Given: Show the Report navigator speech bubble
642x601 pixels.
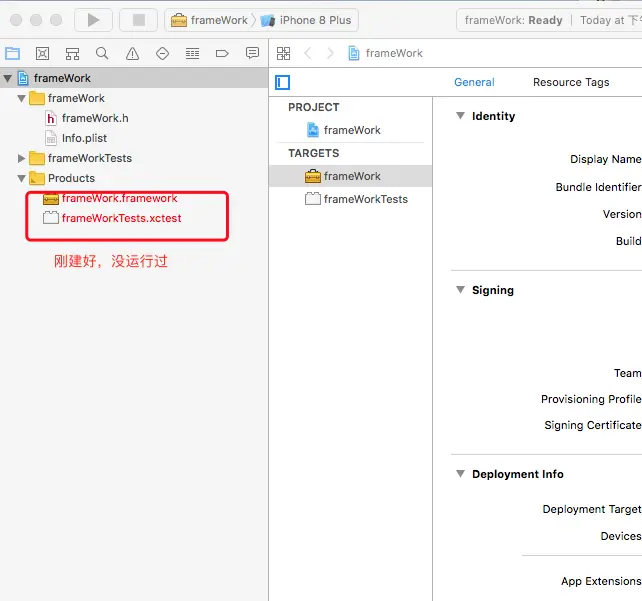Looking at the screenshot, I should point(252,54).
